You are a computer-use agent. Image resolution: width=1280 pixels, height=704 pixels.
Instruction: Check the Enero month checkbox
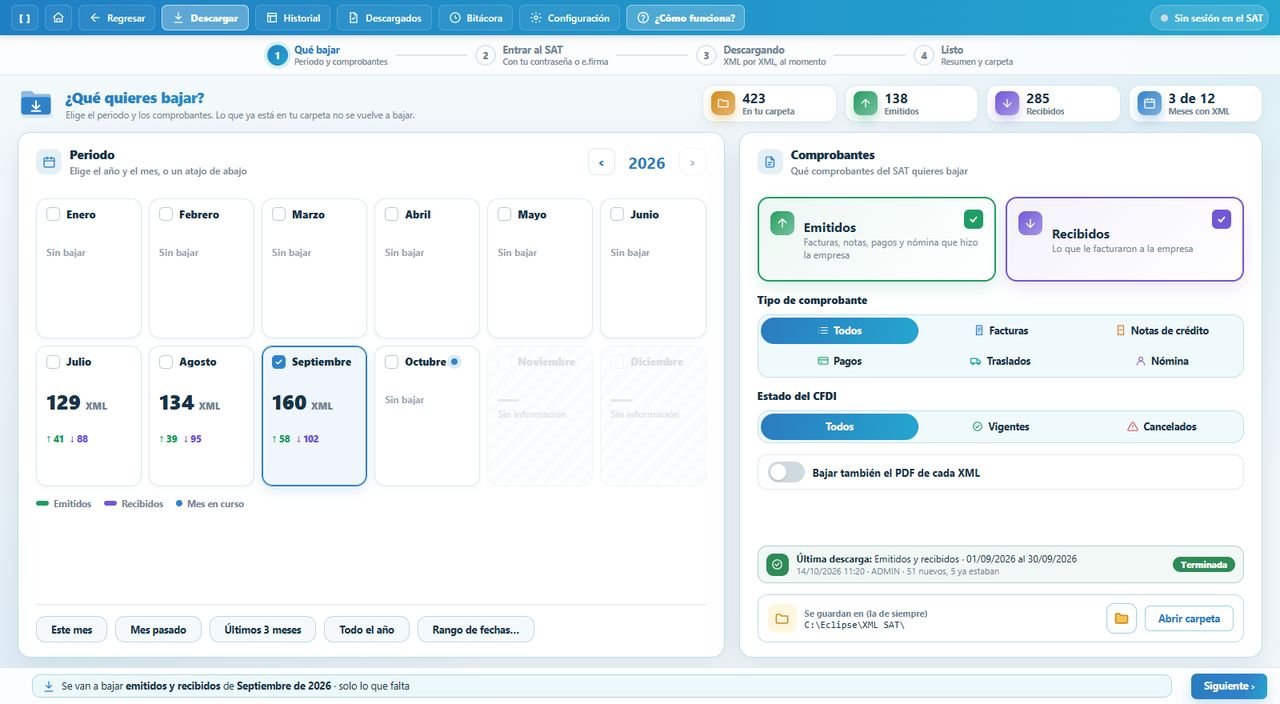pos(54,214)
